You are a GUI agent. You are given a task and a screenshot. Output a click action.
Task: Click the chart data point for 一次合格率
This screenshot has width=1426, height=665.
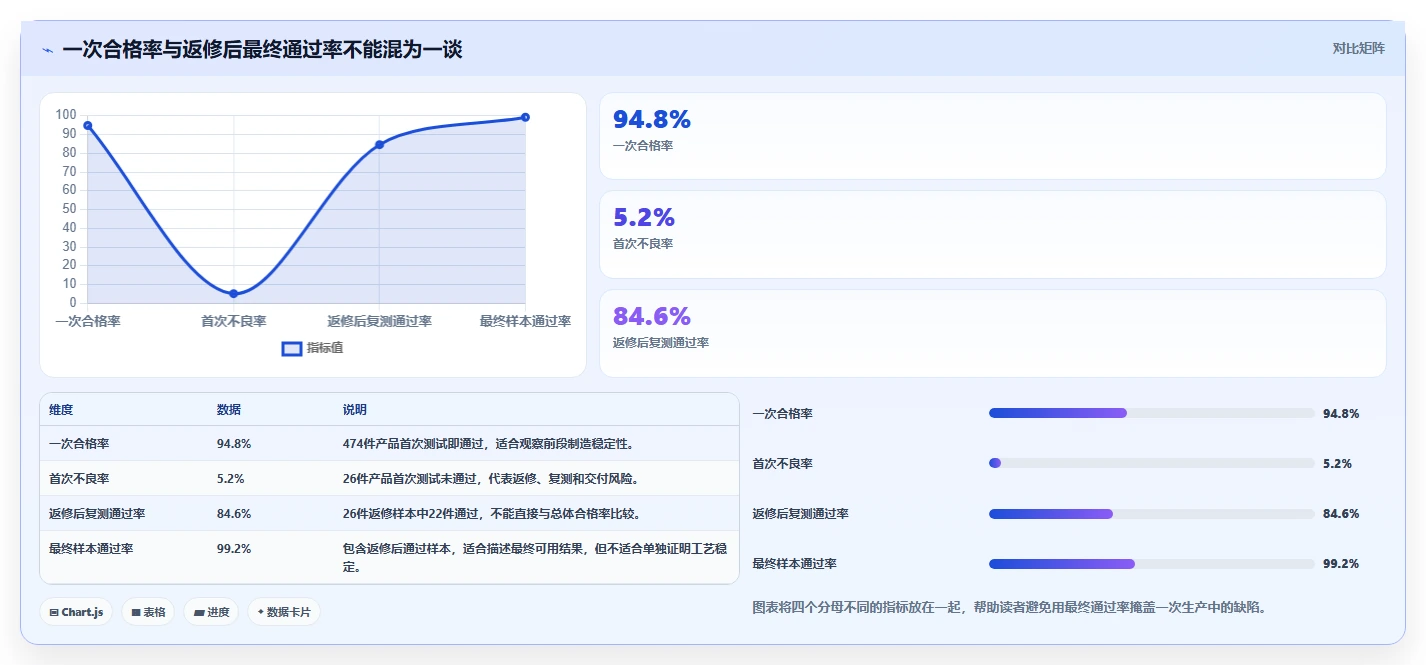(x=88, y=125)
